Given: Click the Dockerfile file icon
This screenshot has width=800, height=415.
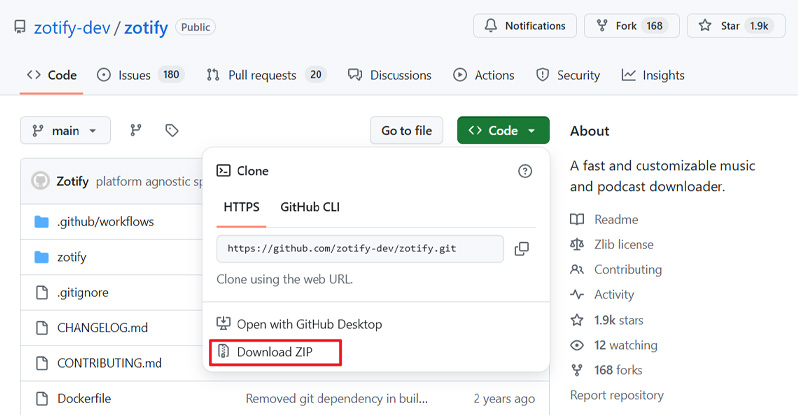Looking at the screenshot, I should 41,399.
